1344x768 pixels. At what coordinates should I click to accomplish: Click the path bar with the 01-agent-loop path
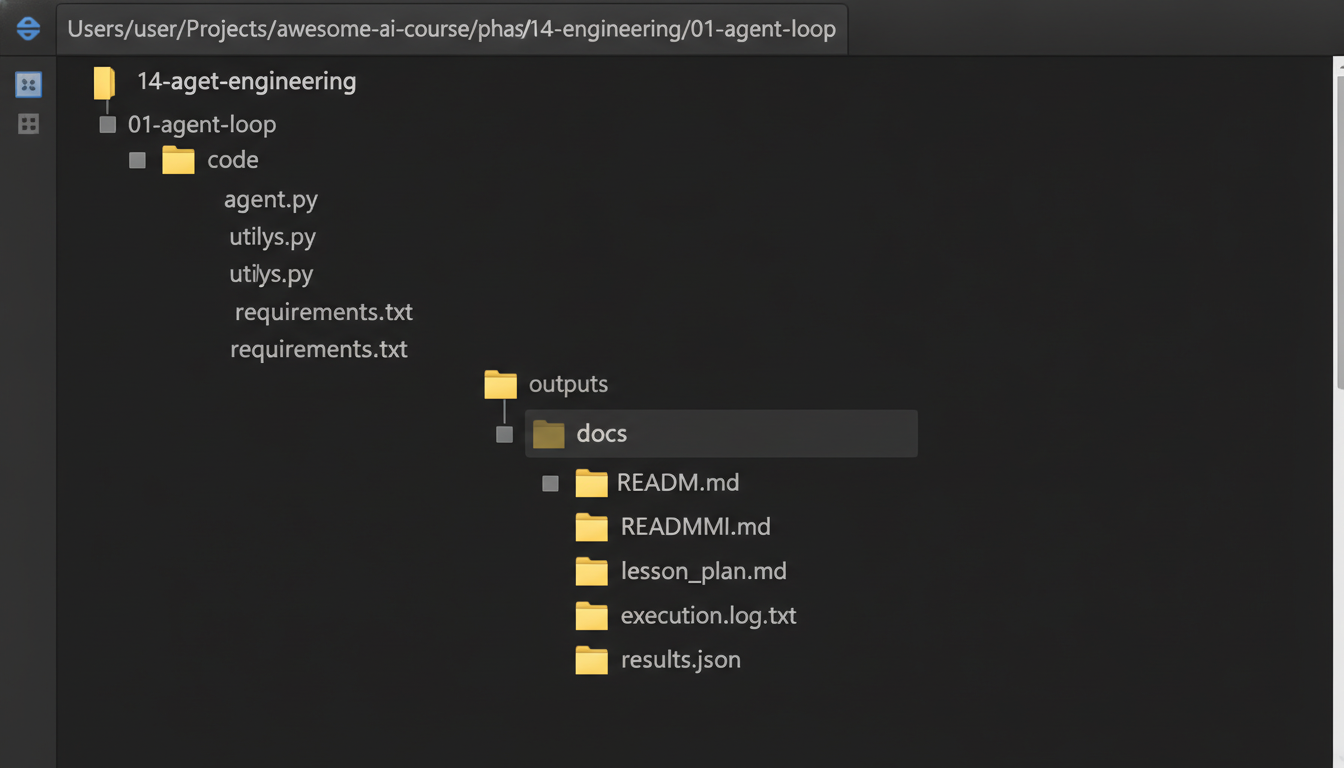point(452,29)
